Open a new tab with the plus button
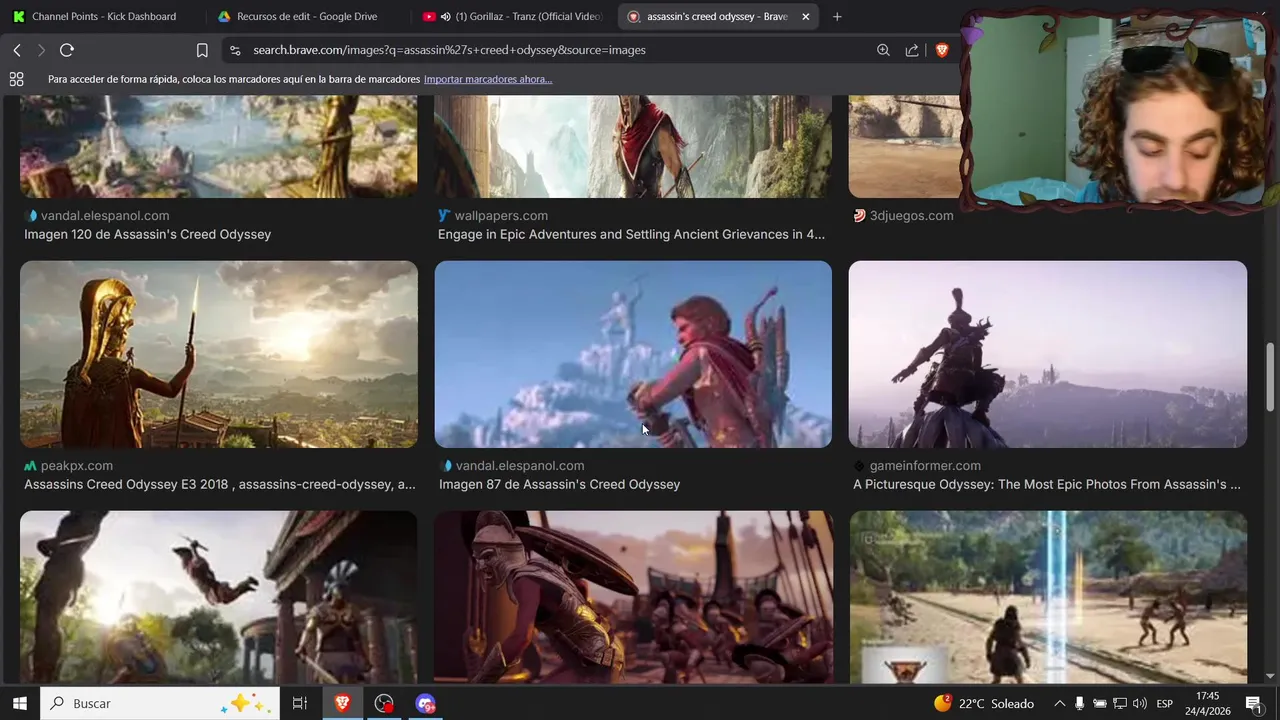1280x720 pixels. pyautogui.click(x=837, y=16)
